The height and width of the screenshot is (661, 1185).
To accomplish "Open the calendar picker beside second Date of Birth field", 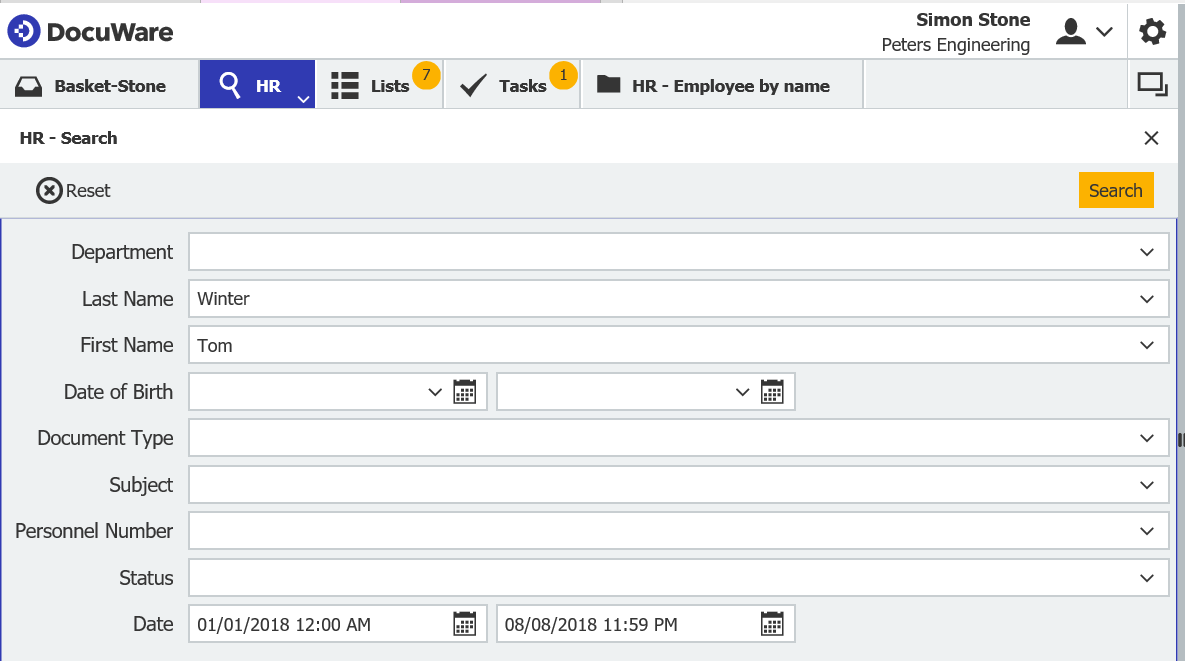I will pyautogui.click(x=772, y=391).
